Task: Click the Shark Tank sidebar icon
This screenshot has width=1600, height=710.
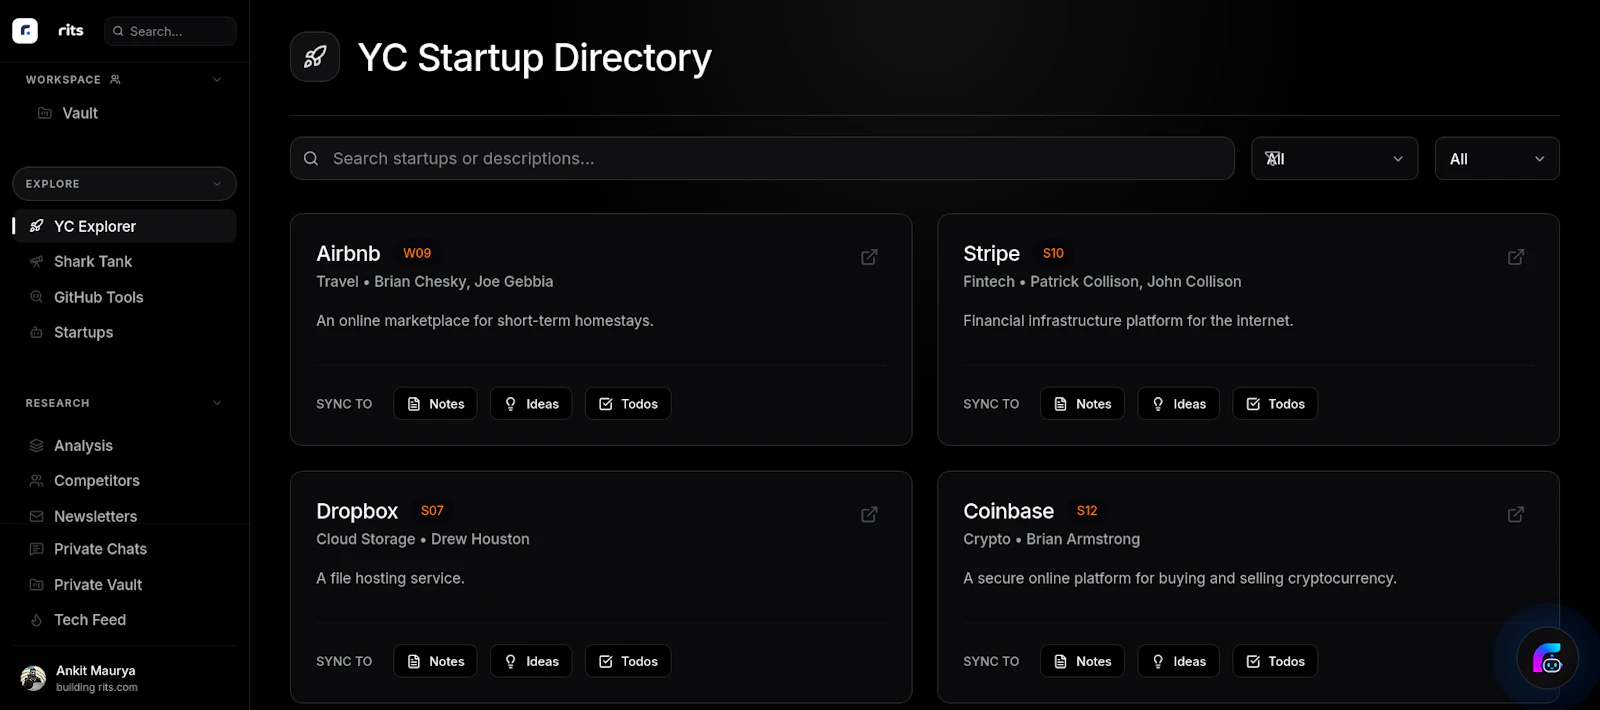Action: pos(37,261)
